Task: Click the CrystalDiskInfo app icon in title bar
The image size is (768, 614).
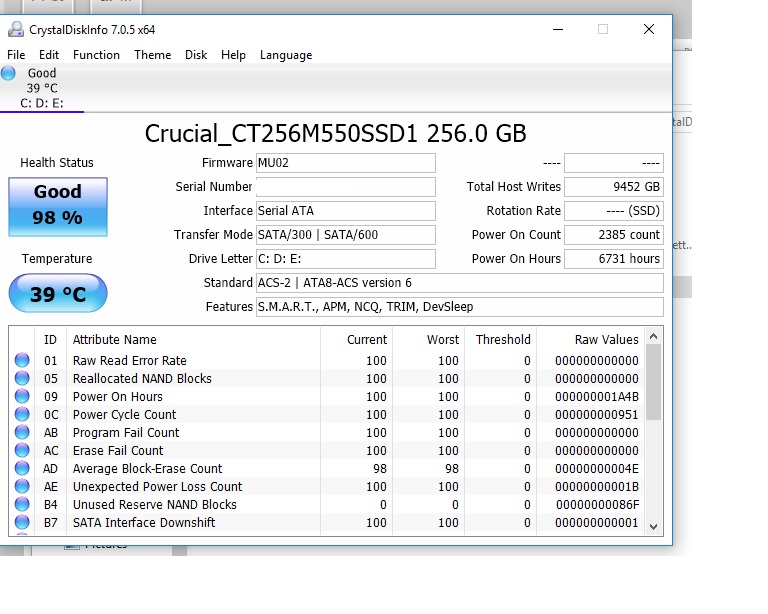Action: pyautogui.click(x=16, y=30)
